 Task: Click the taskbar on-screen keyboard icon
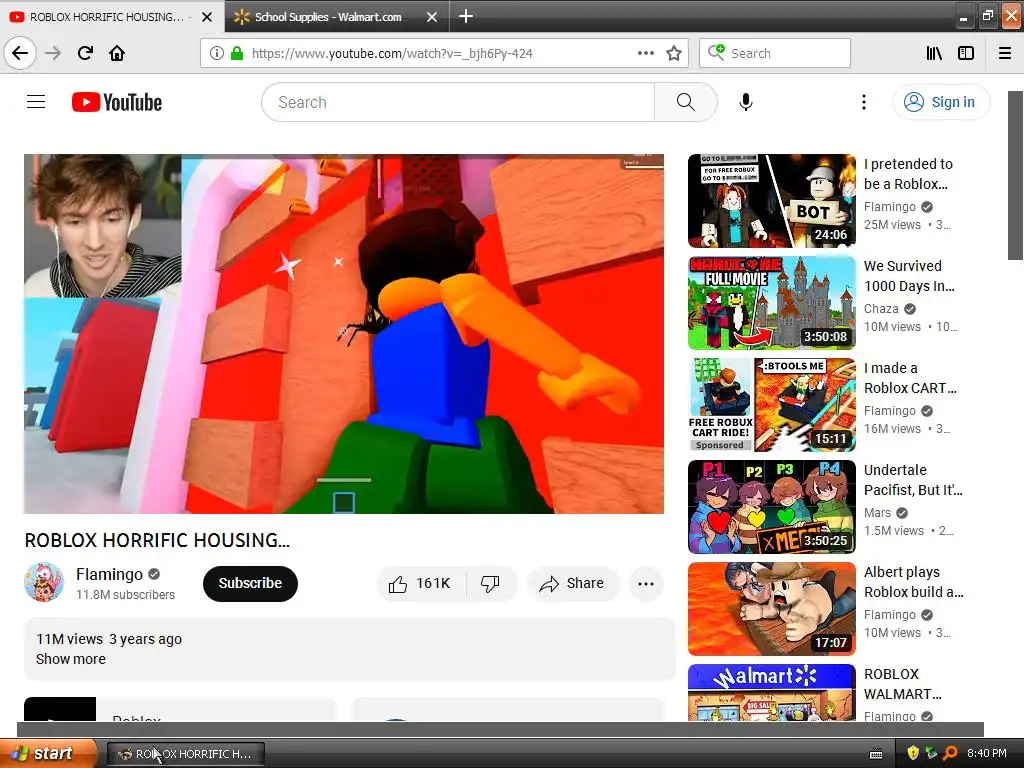876,754
